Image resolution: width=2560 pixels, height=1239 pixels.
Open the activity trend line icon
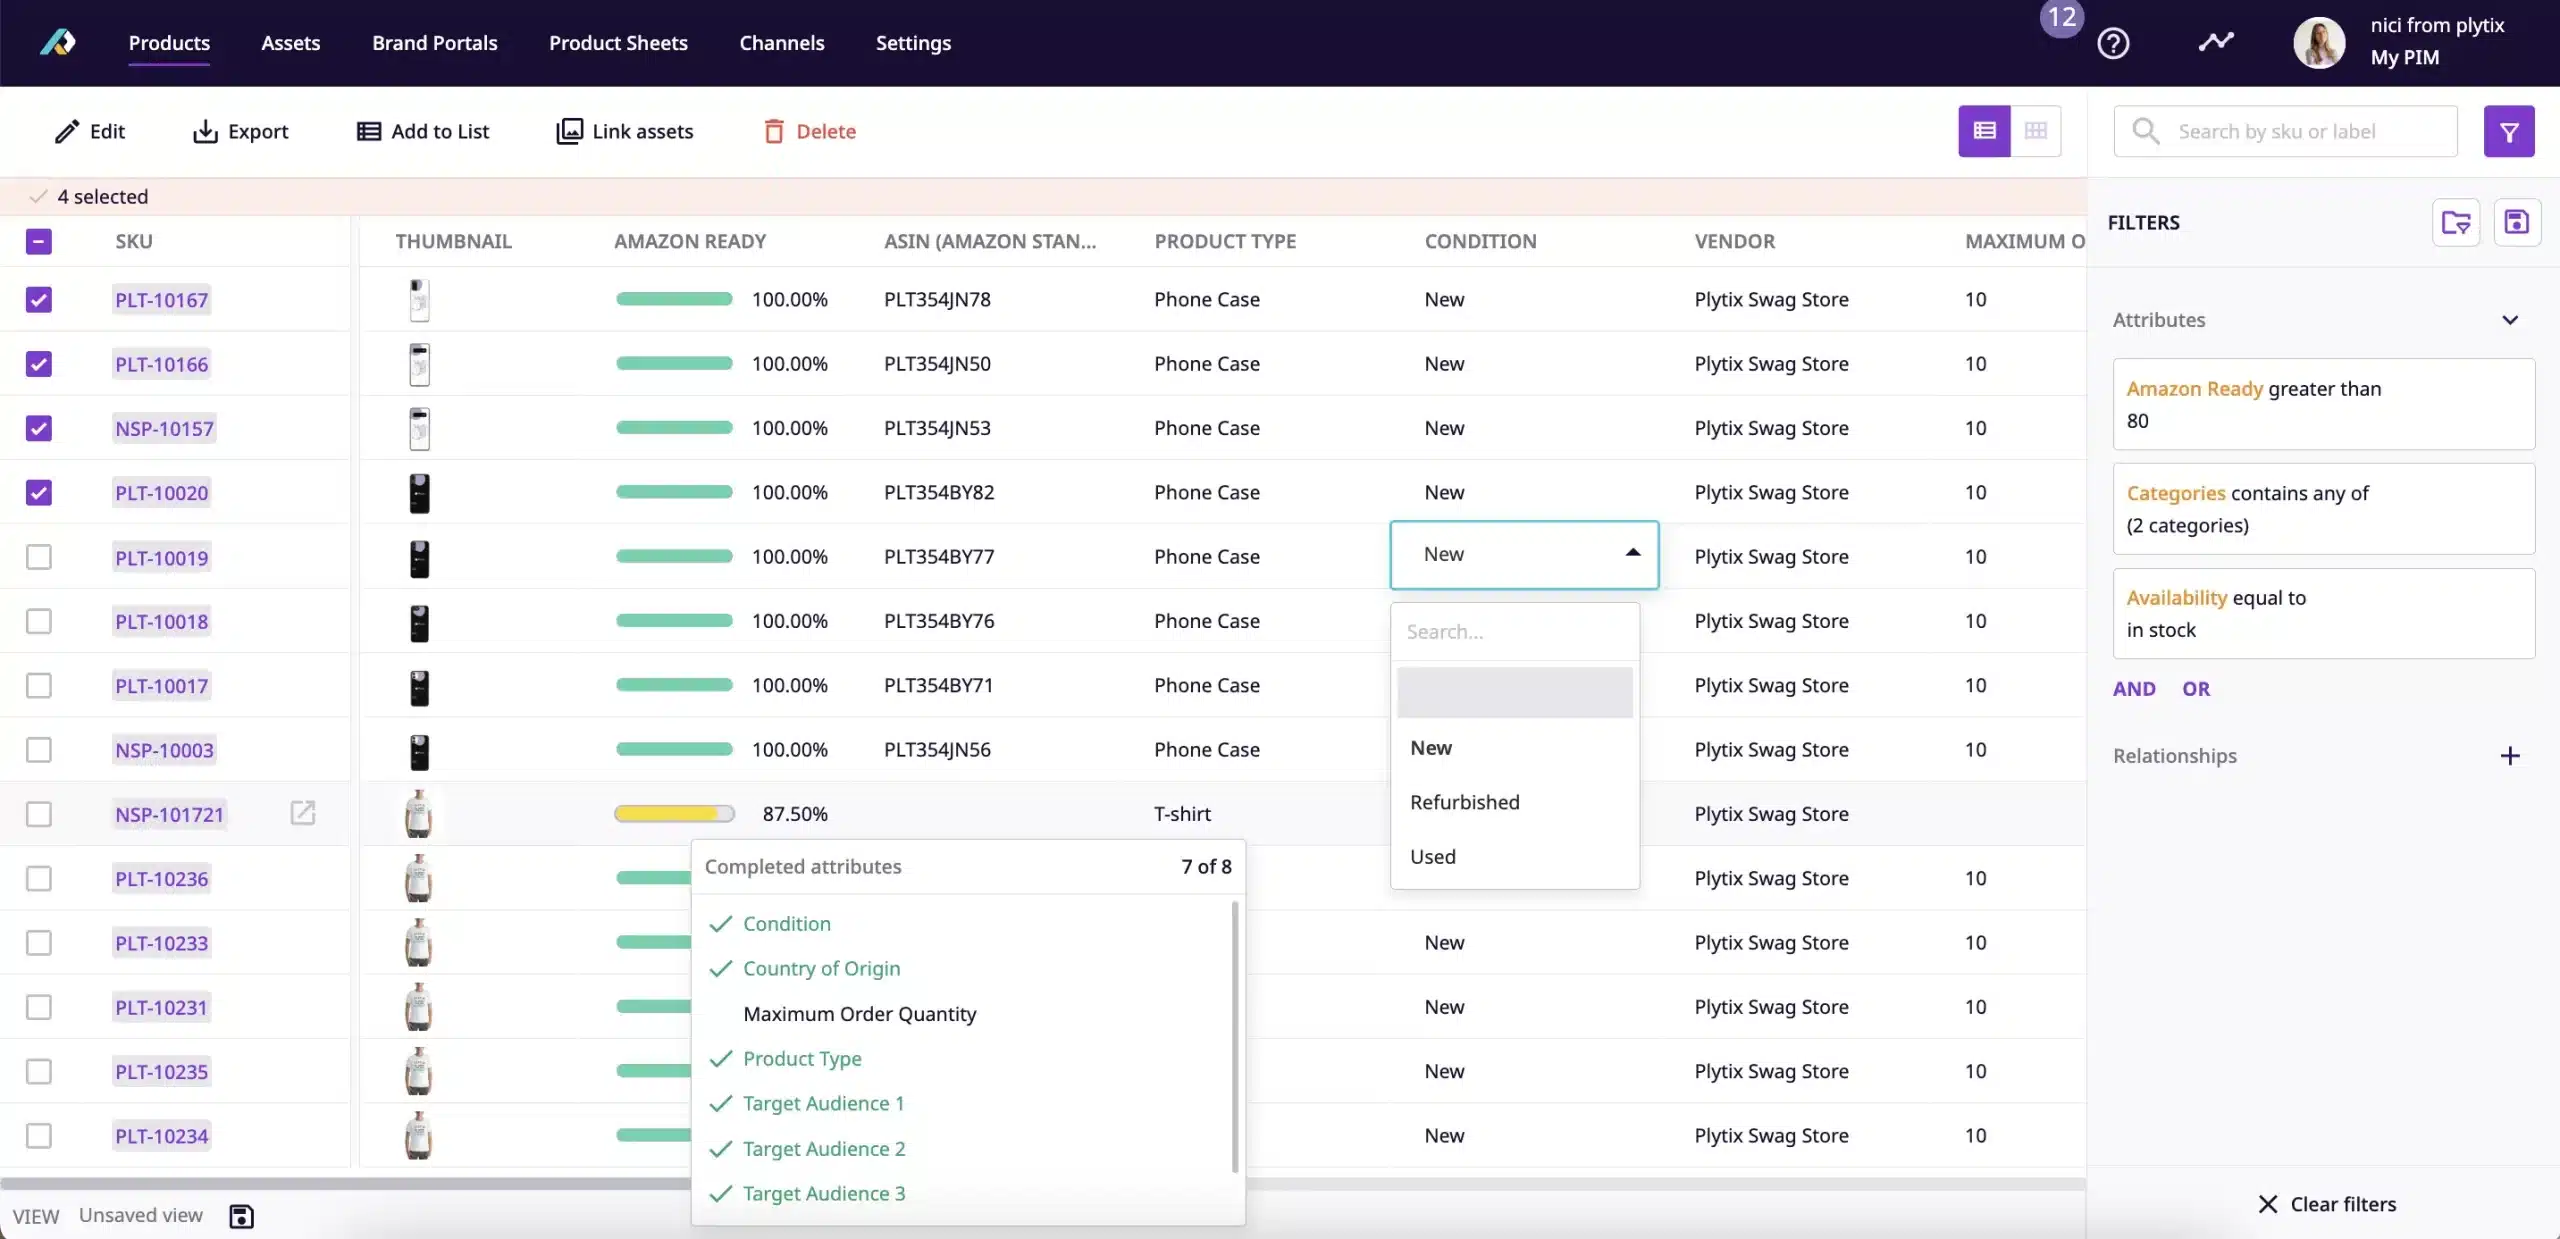tap(2216, 42)
